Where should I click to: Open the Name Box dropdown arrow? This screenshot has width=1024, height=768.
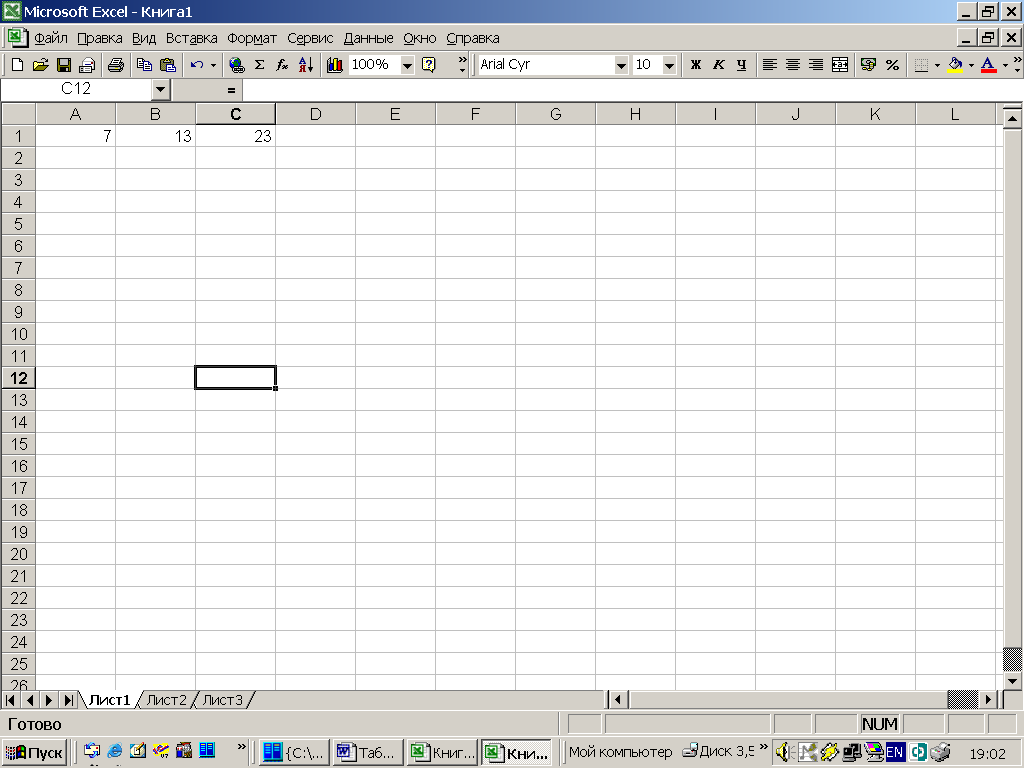[161, 89]
